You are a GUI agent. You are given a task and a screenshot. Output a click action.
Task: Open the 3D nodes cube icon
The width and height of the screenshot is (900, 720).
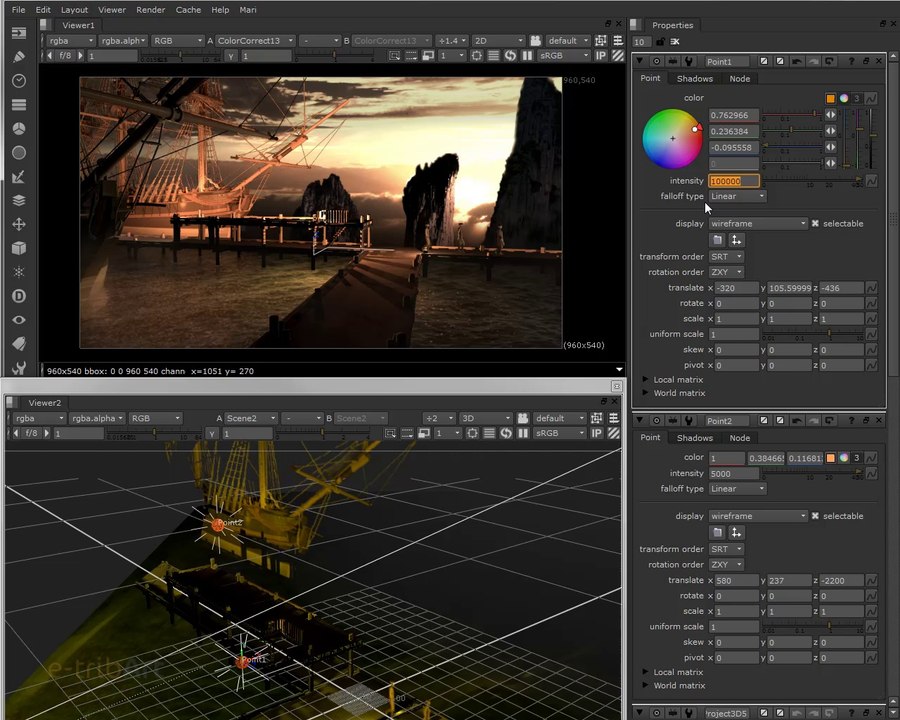click(x=19, y=248)
